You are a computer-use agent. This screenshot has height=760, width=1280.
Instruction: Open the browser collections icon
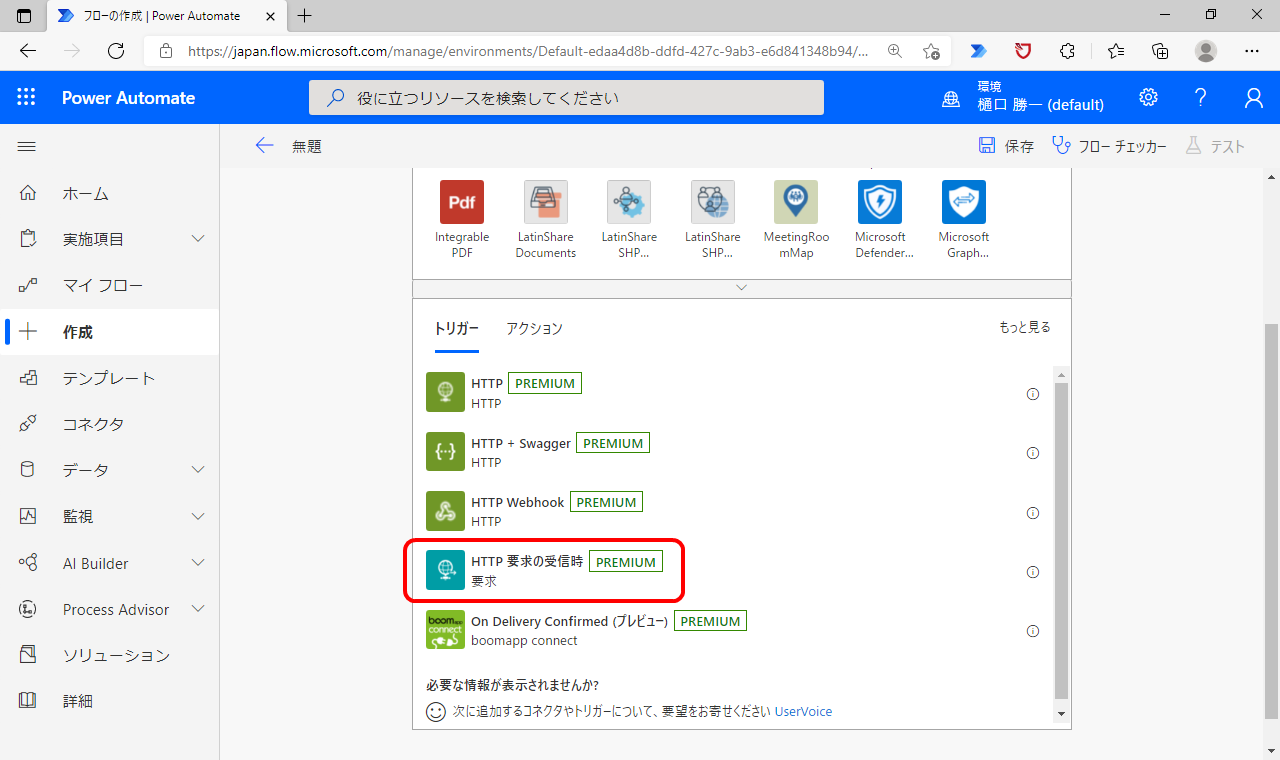(x=1160, y=51)
